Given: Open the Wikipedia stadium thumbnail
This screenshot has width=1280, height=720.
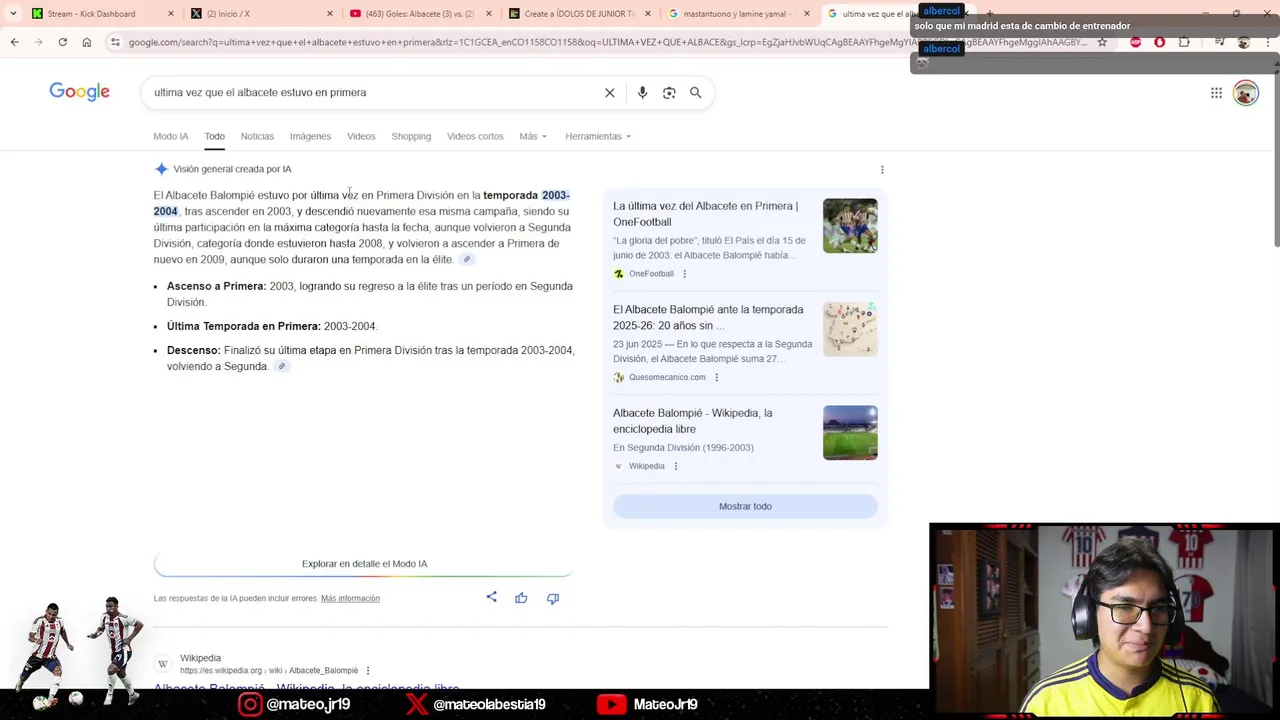Looking at the screenshot, I should tap(850, 432).
